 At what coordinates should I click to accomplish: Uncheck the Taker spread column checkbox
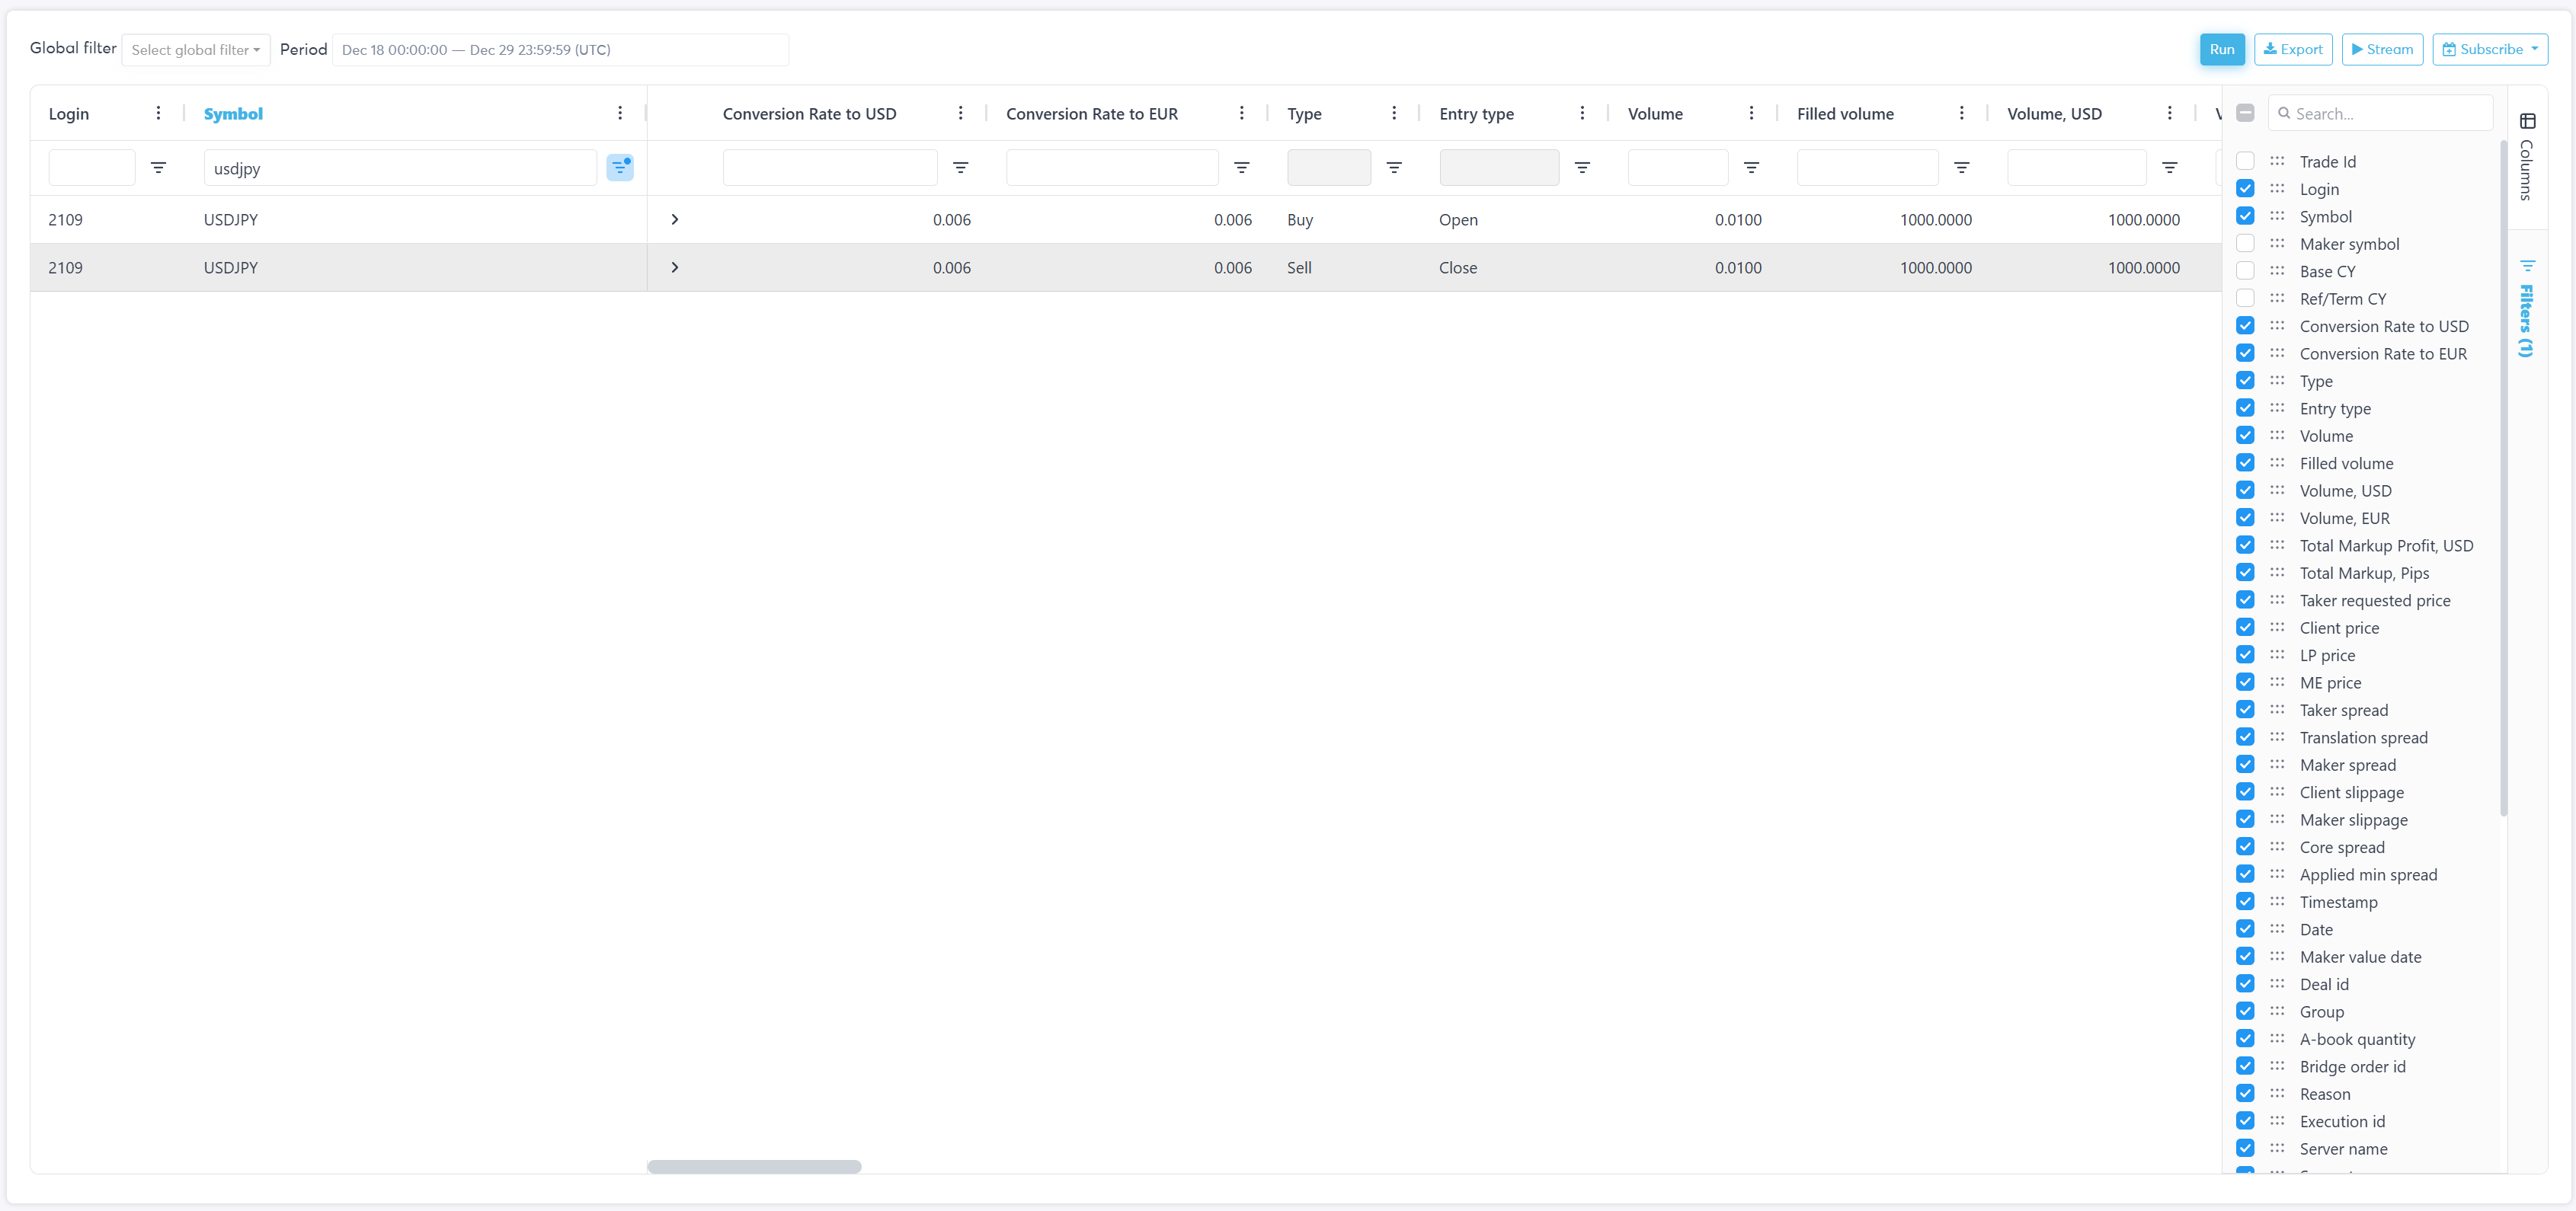(x=2245, y=709)
